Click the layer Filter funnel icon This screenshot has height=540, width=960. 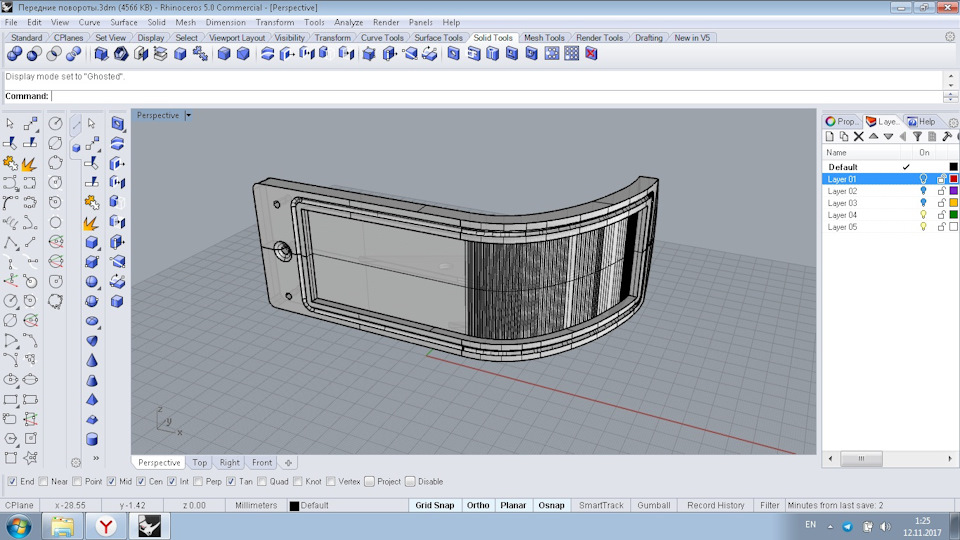[917, 137]
